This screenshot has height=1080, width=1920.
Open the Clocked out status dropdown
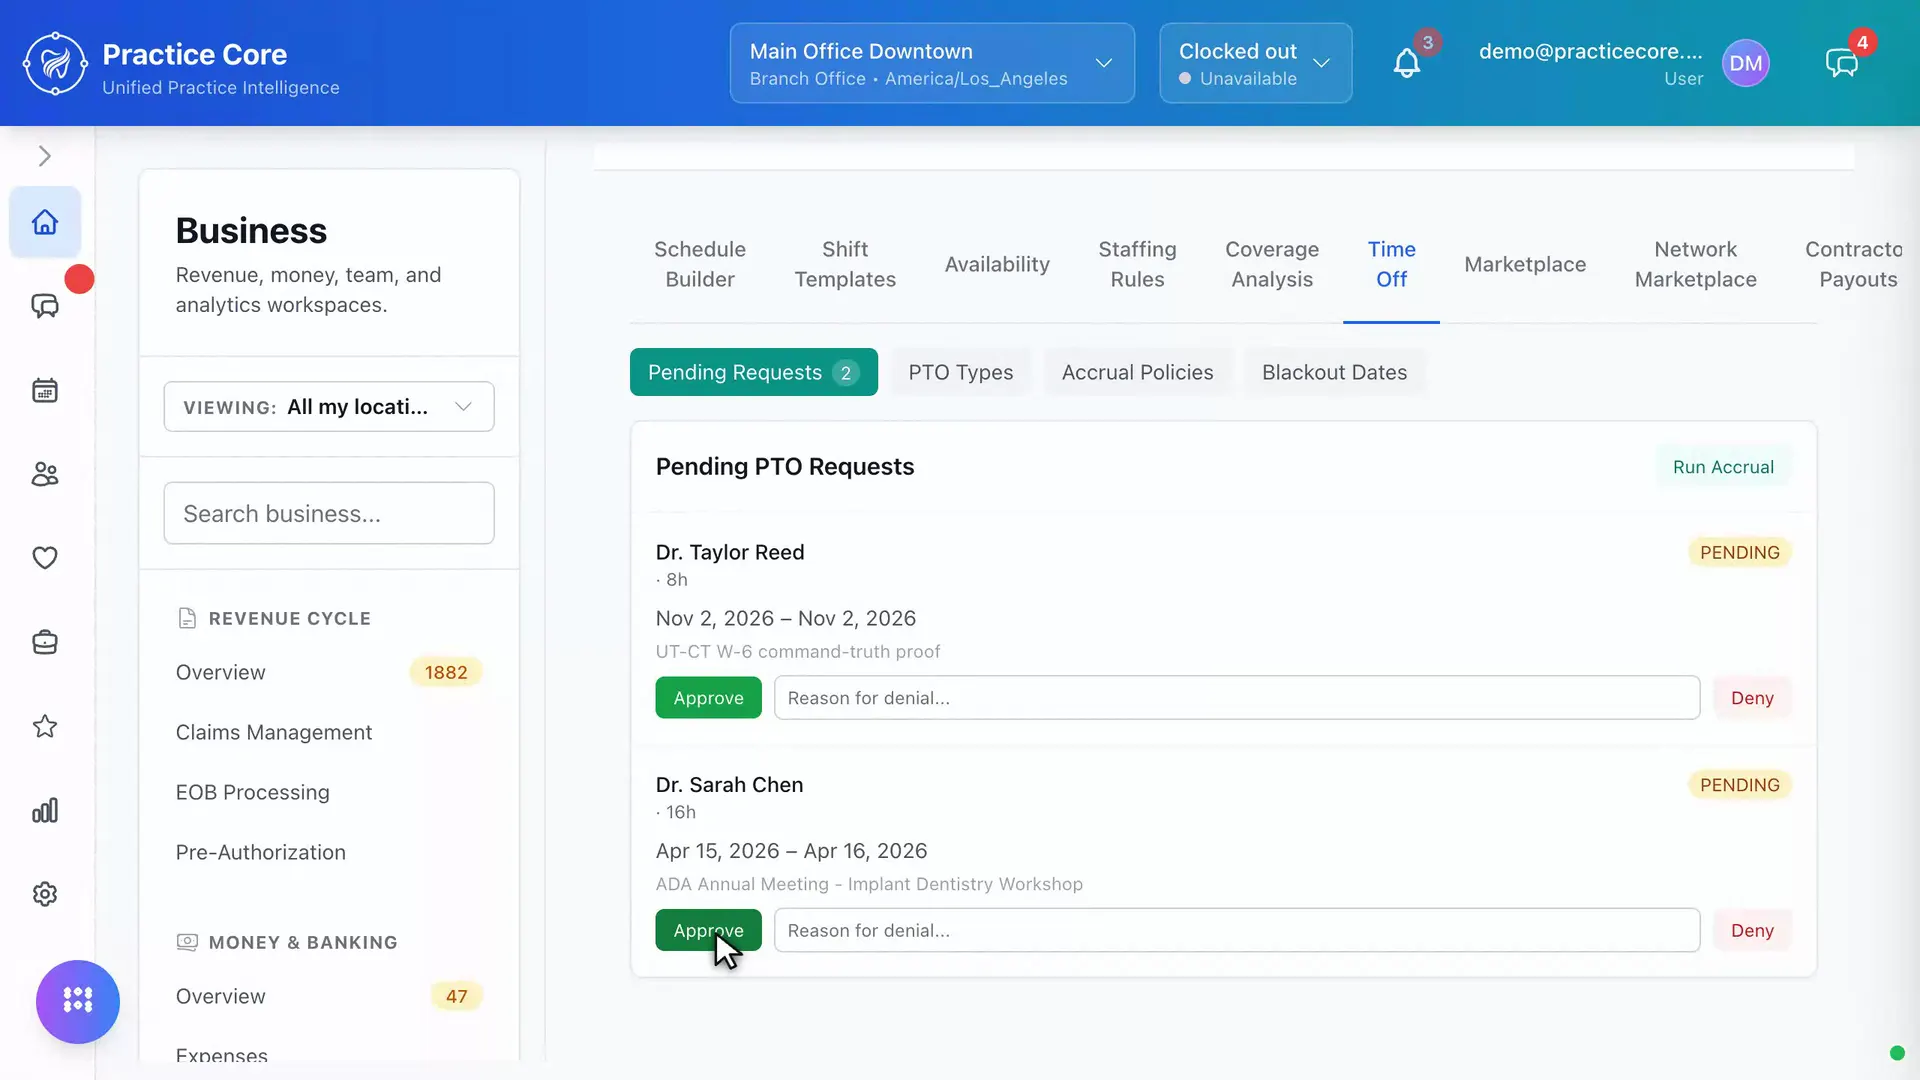tap(1256, 63)
